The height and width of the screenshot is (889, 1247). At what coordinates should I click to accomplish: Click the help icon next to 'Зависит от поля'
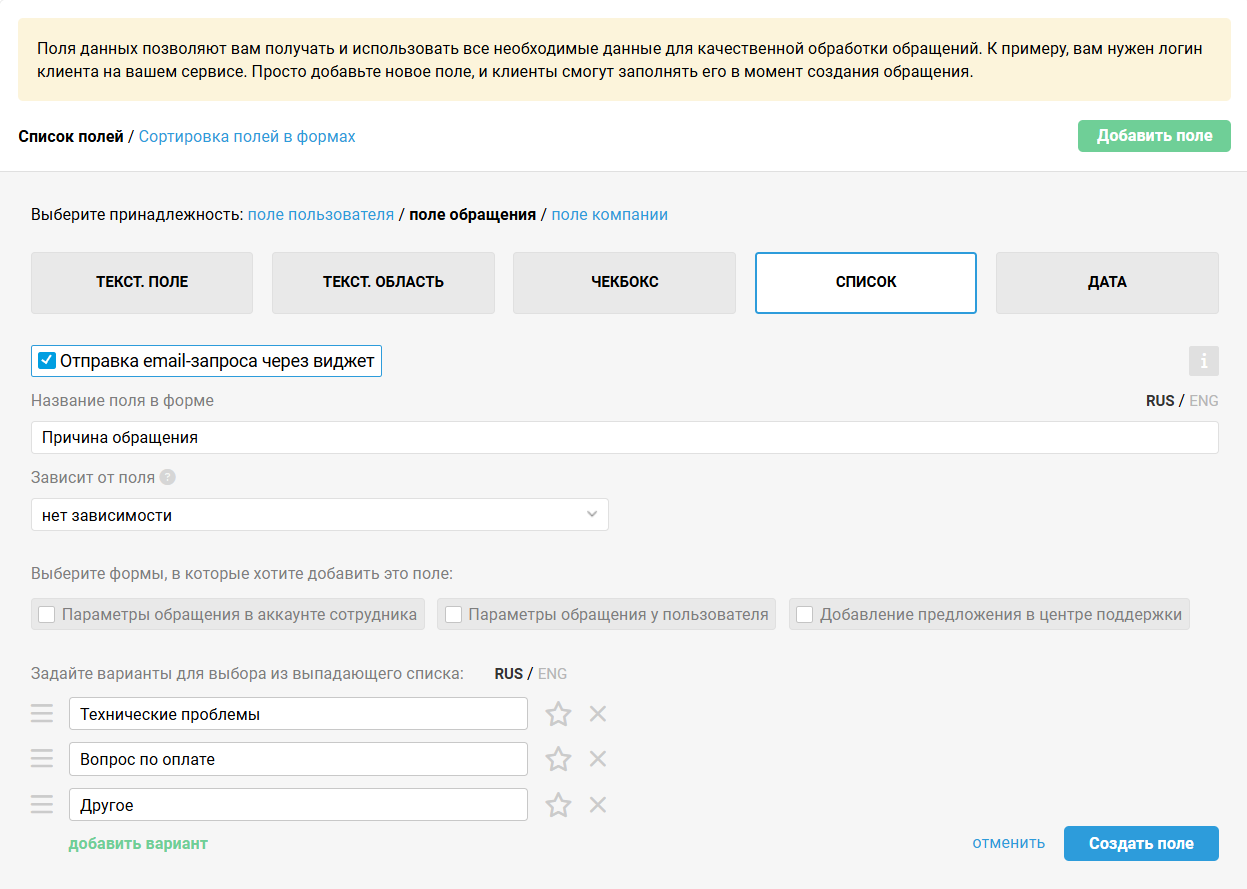point(168,477)
